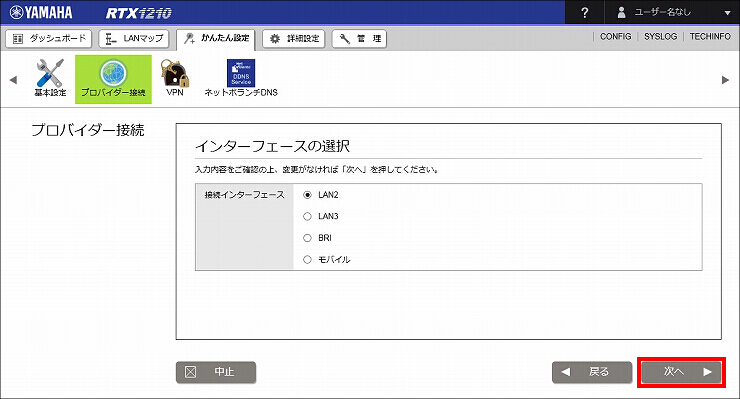The height and width of the screenshot is (399, 740).
Task: Click the 中止 cancel button
Action: pyautogui.click(x=216, y=372)
